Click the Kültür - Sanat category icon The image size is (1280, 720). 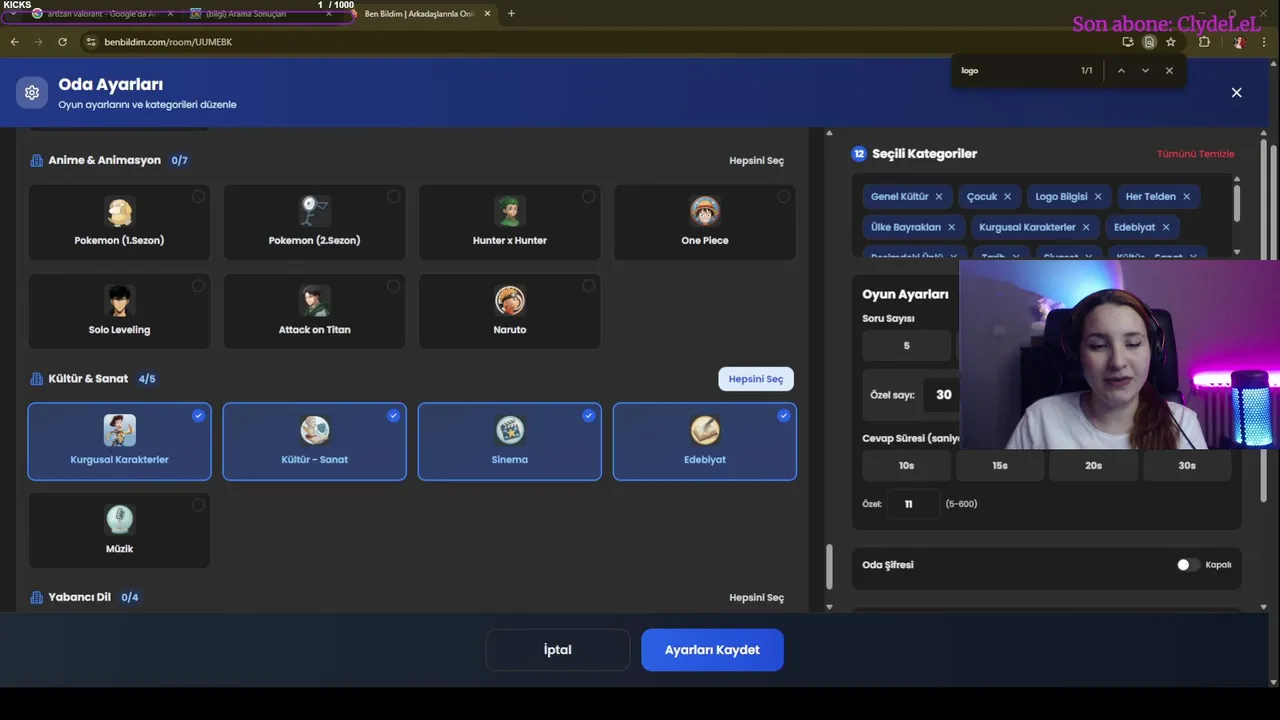[314, 430]
